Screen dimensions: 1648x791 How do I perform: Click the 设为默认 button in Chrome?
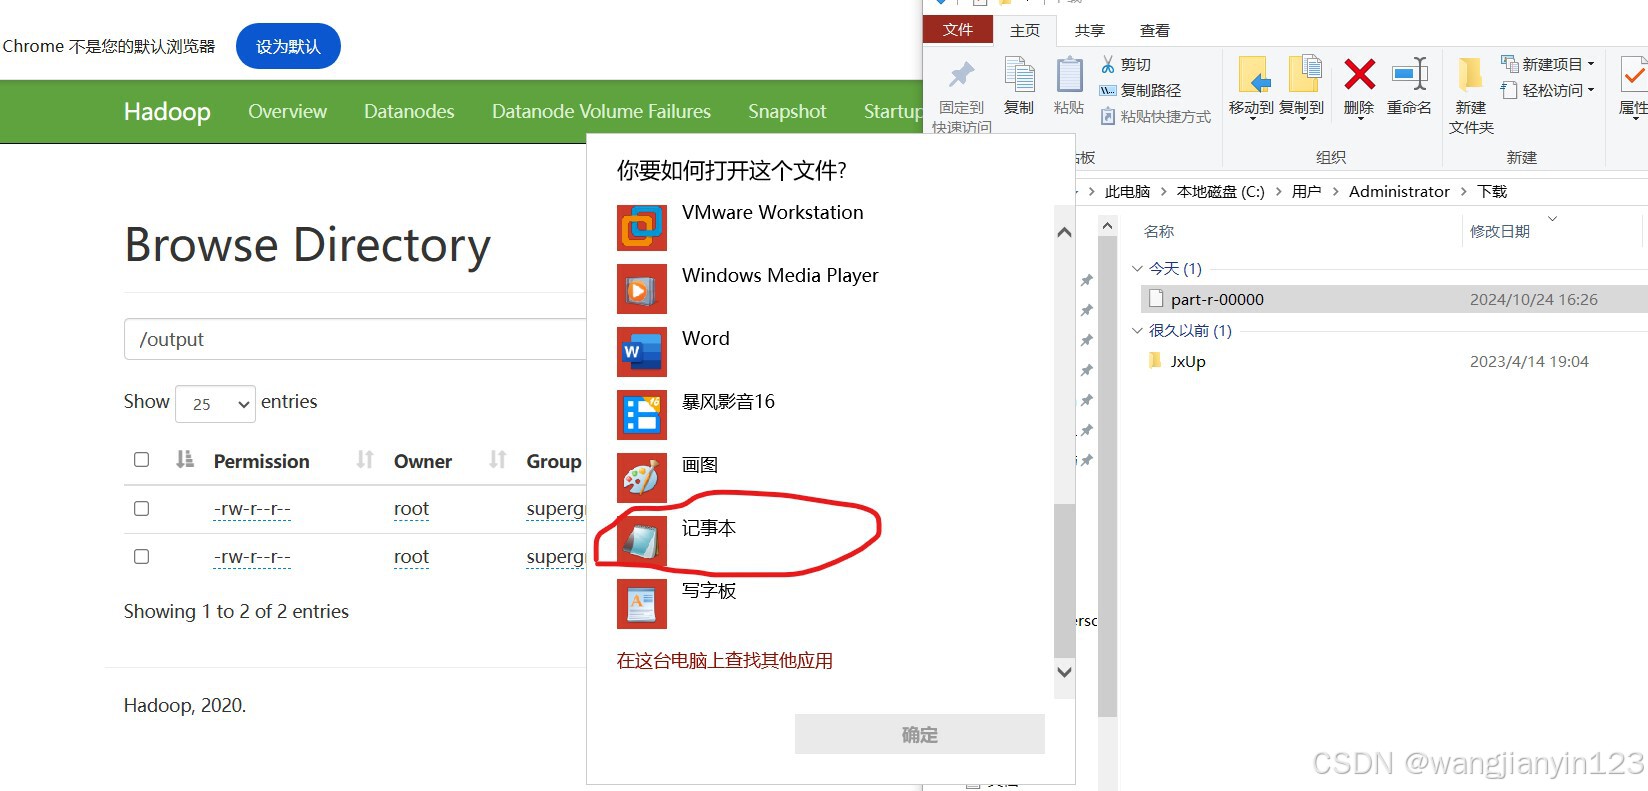[x=288, y=46]
